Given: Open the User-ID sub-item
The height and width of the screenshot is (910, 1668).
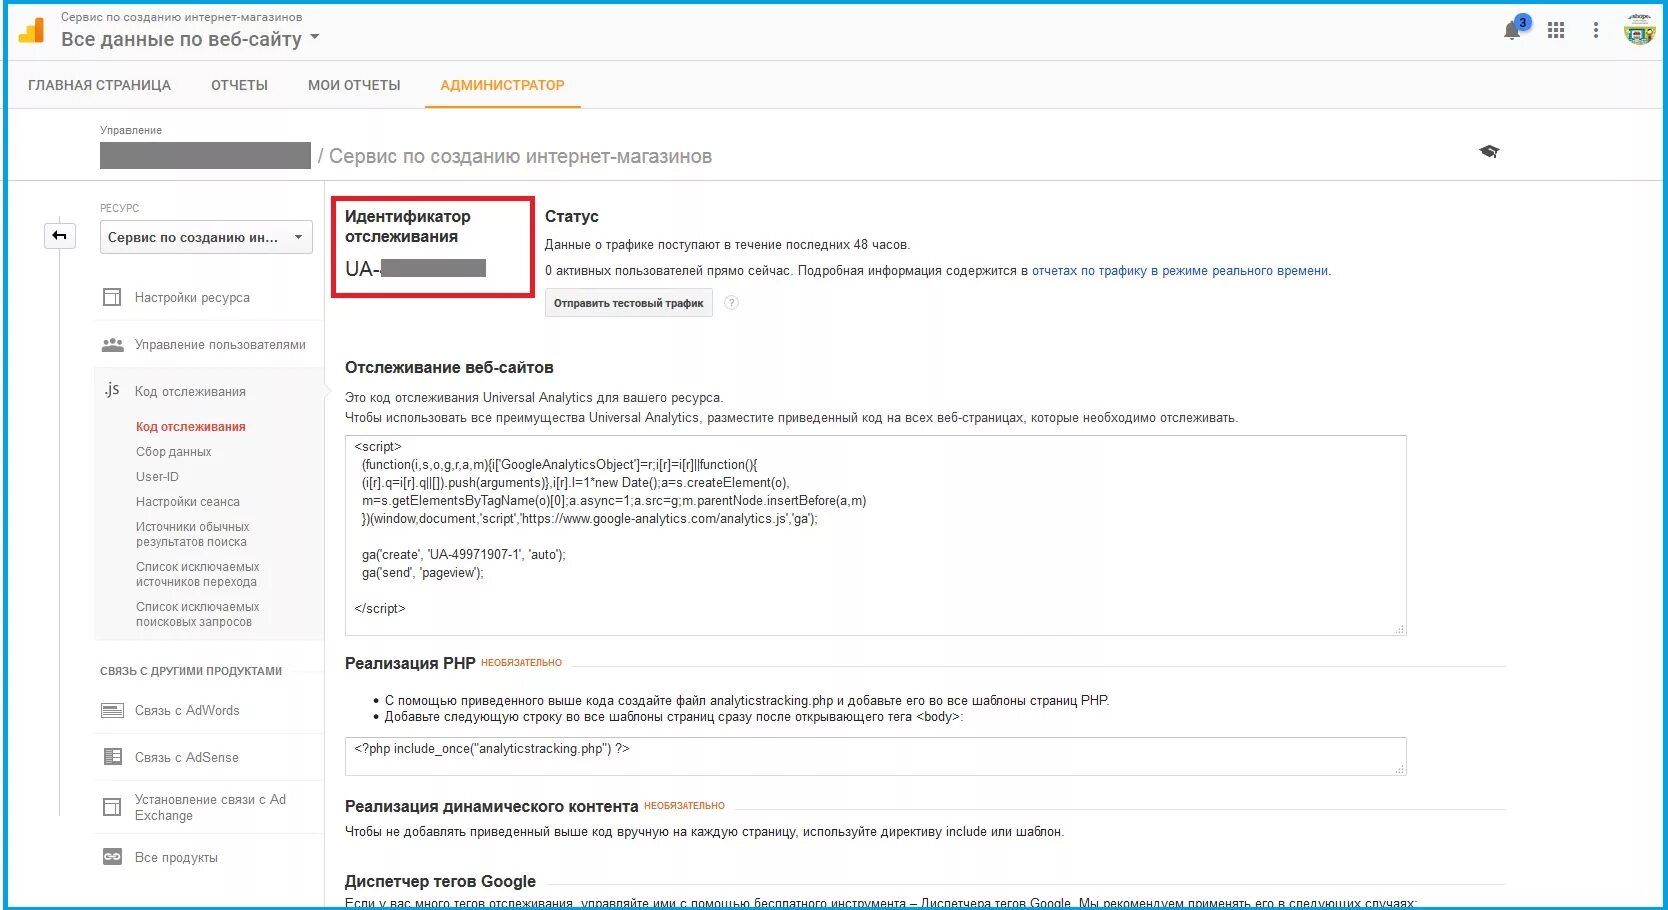Looking at the screenshot, I should pos(157,477).
